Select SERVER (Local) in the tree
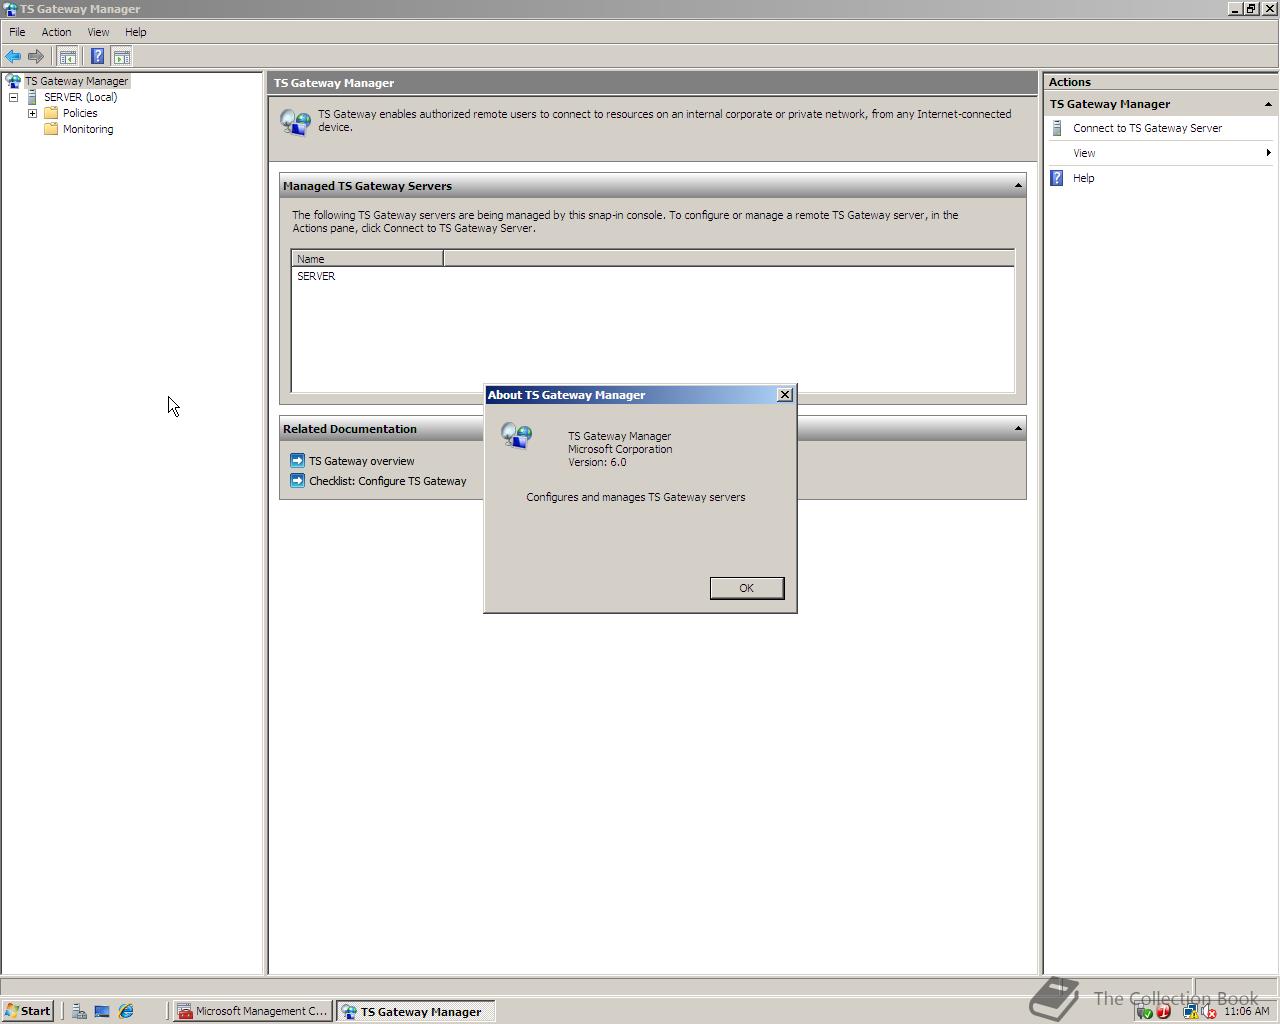1280x1024 pixels. (80, 97)
